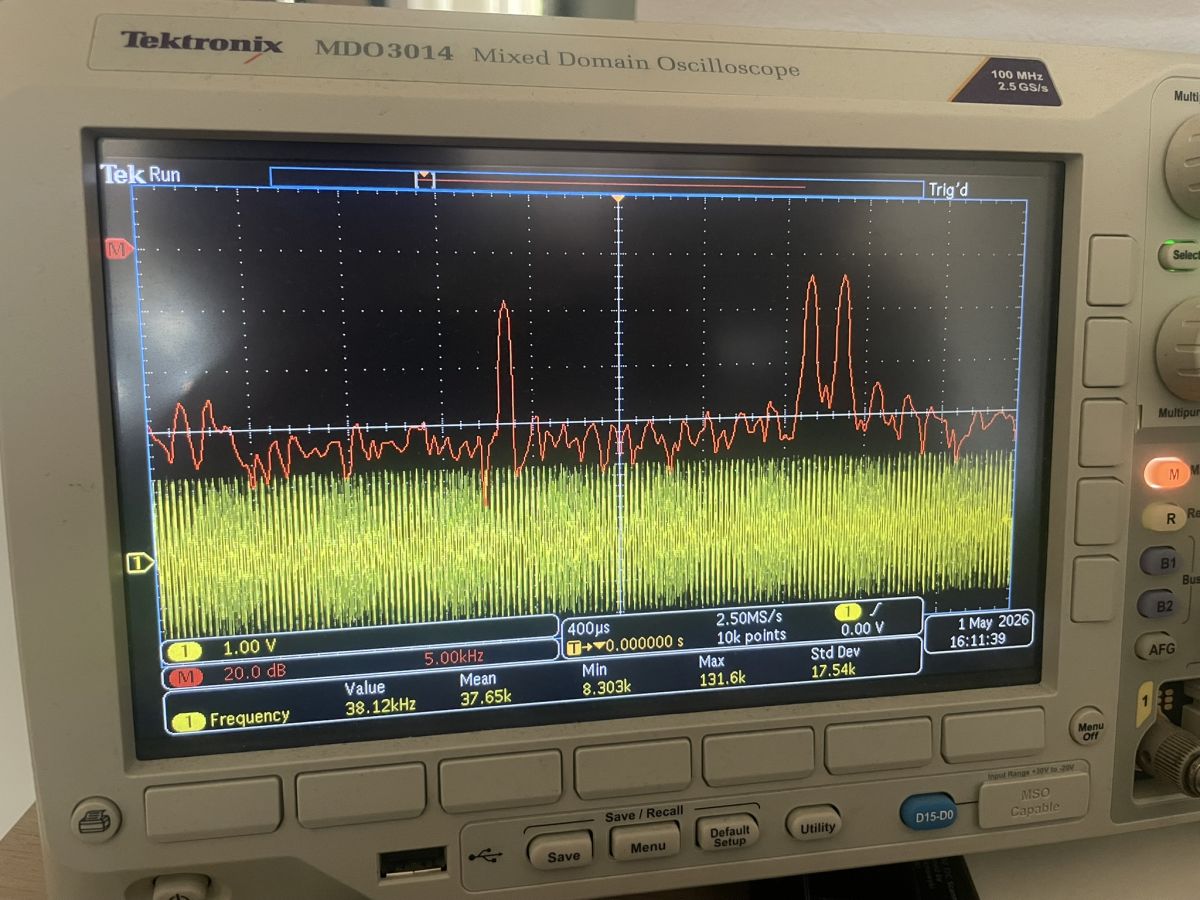Touch the measurement value '38.12kHz'

tap(380, 704)
